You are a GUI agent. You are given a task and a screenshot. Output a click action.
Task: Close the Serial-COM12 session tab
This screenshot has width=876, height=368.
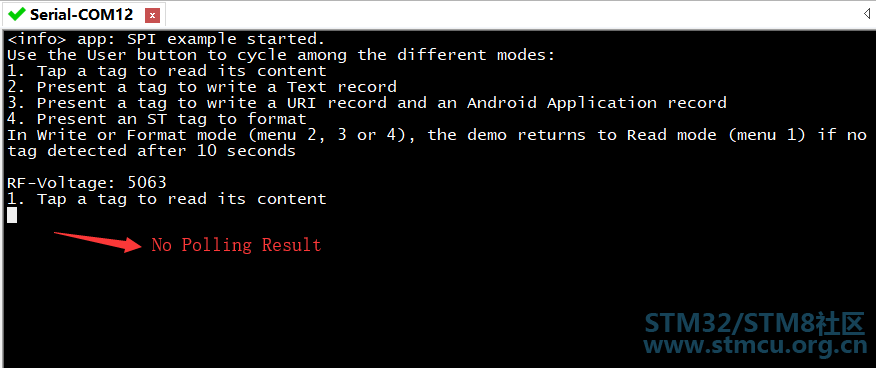point(153,16)
